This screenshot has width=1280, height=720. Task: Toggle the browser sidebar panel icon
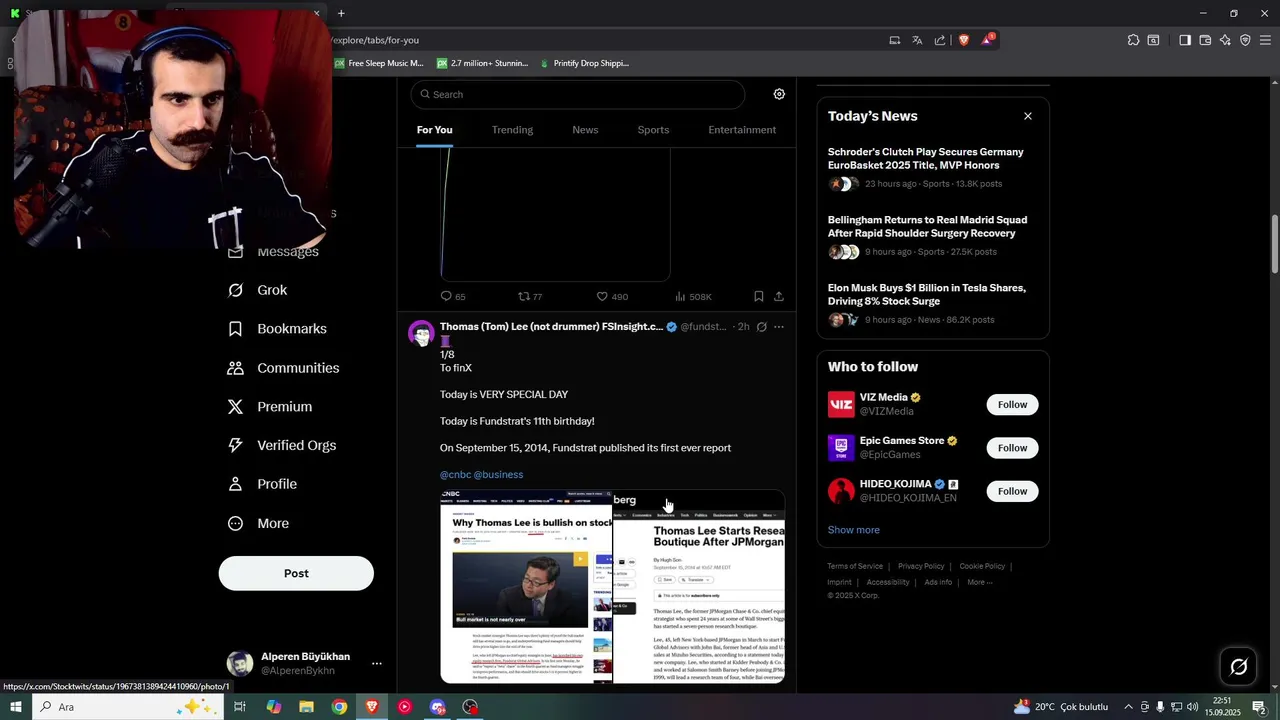1185,40
